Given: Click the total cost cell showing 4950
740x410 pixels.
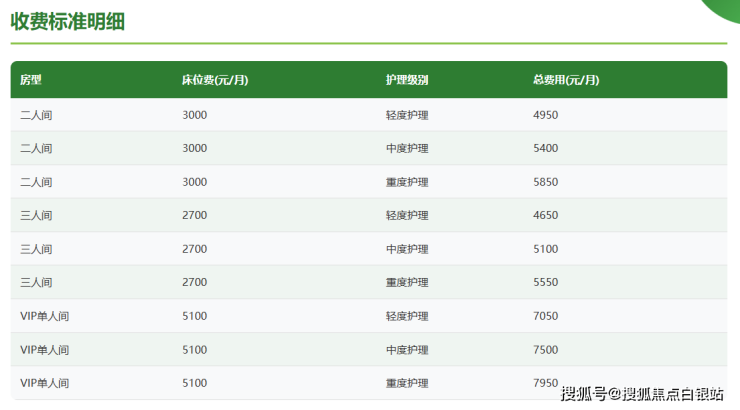Looking at the screenshot, I should pos(546,115).
